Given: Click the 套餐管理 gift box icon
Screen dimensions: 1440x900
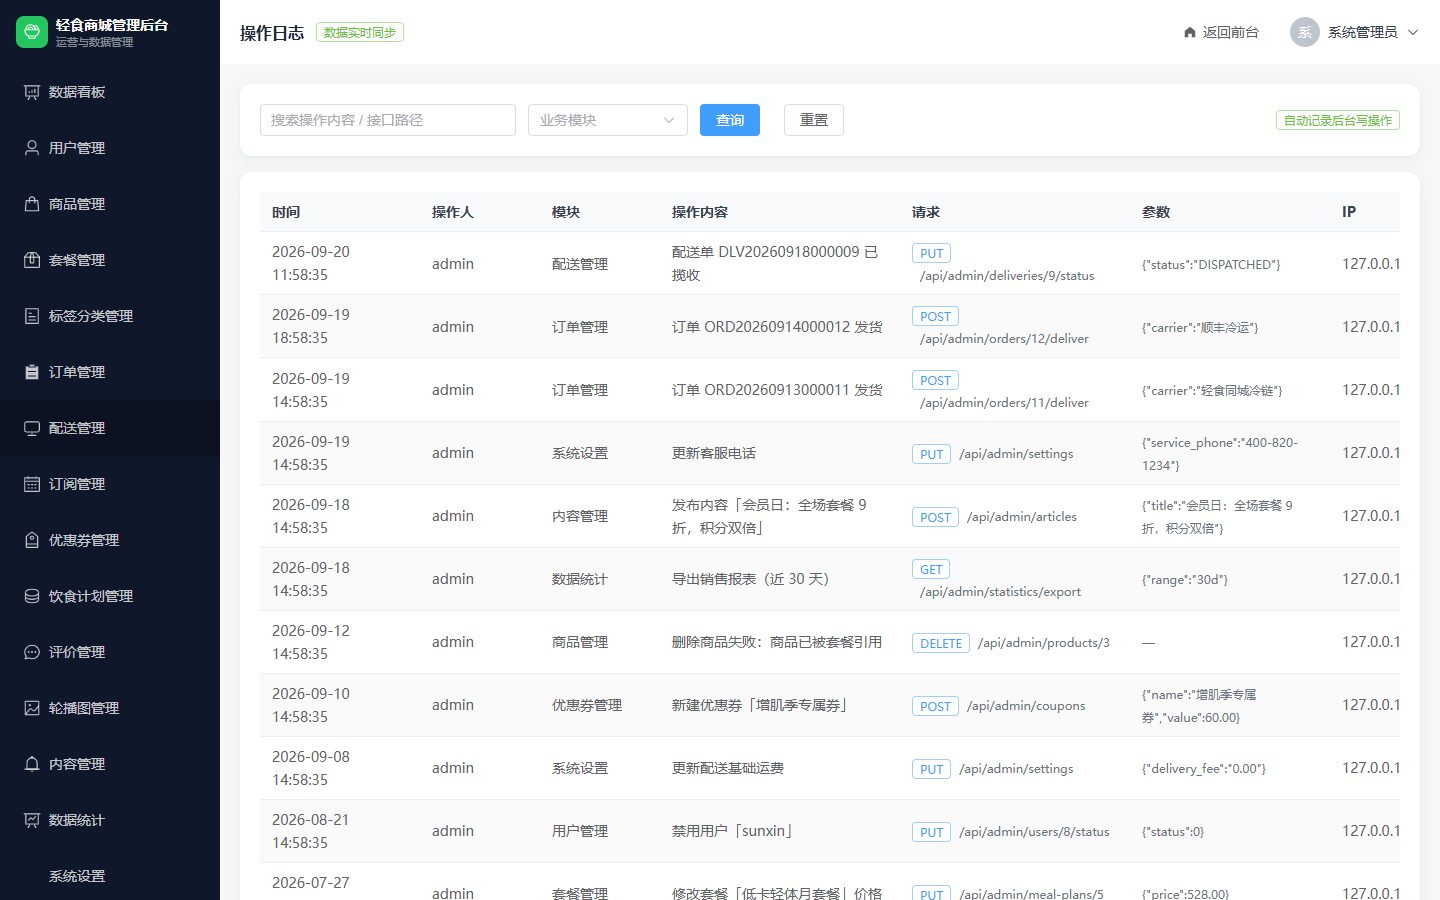Looking at the screenshot, I should point(32,260).
